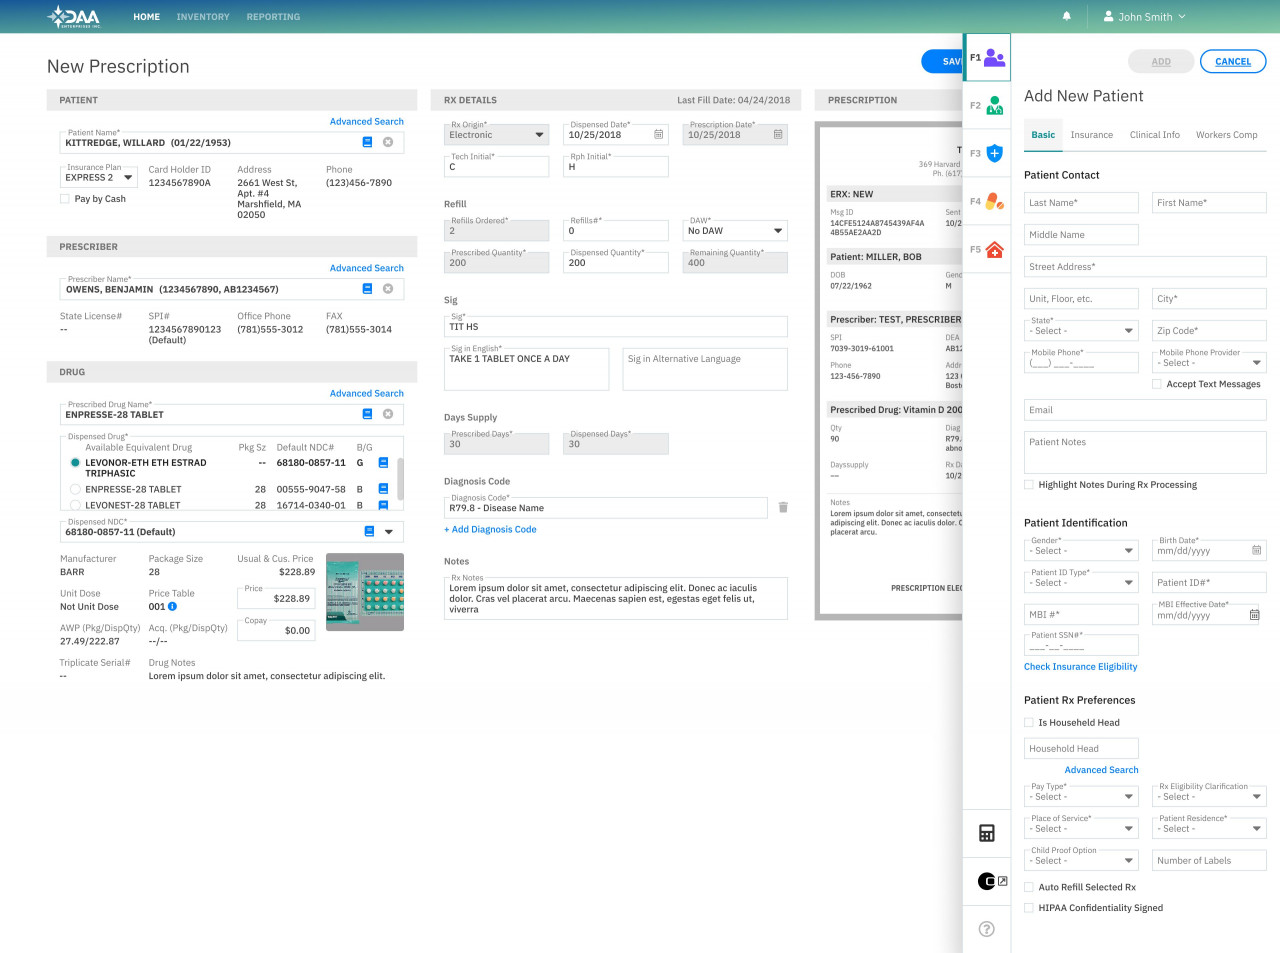Open the F3 insurance shield icon
The width and height of the screenshot is (1280, 953).
pos(988,152)
